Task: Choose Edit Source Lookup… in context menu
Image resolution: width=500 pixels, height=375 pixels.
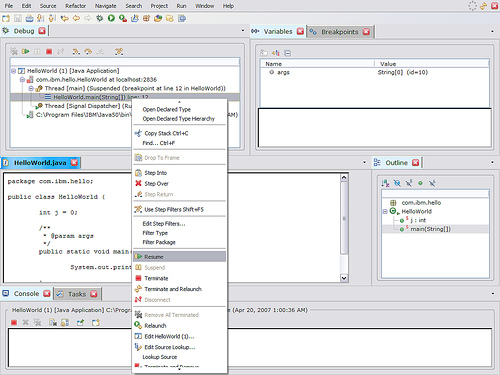Action: click(179, 347)
